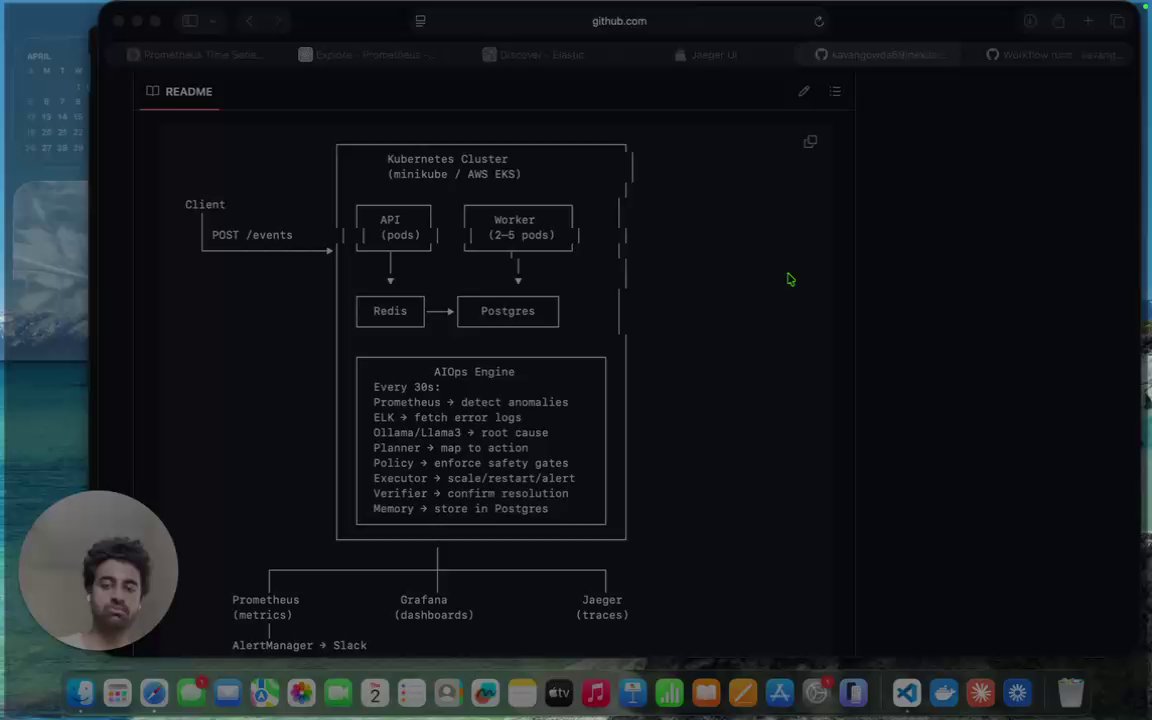Open Books from the dock
The image size is (1152, 720).
click(706, 693)
